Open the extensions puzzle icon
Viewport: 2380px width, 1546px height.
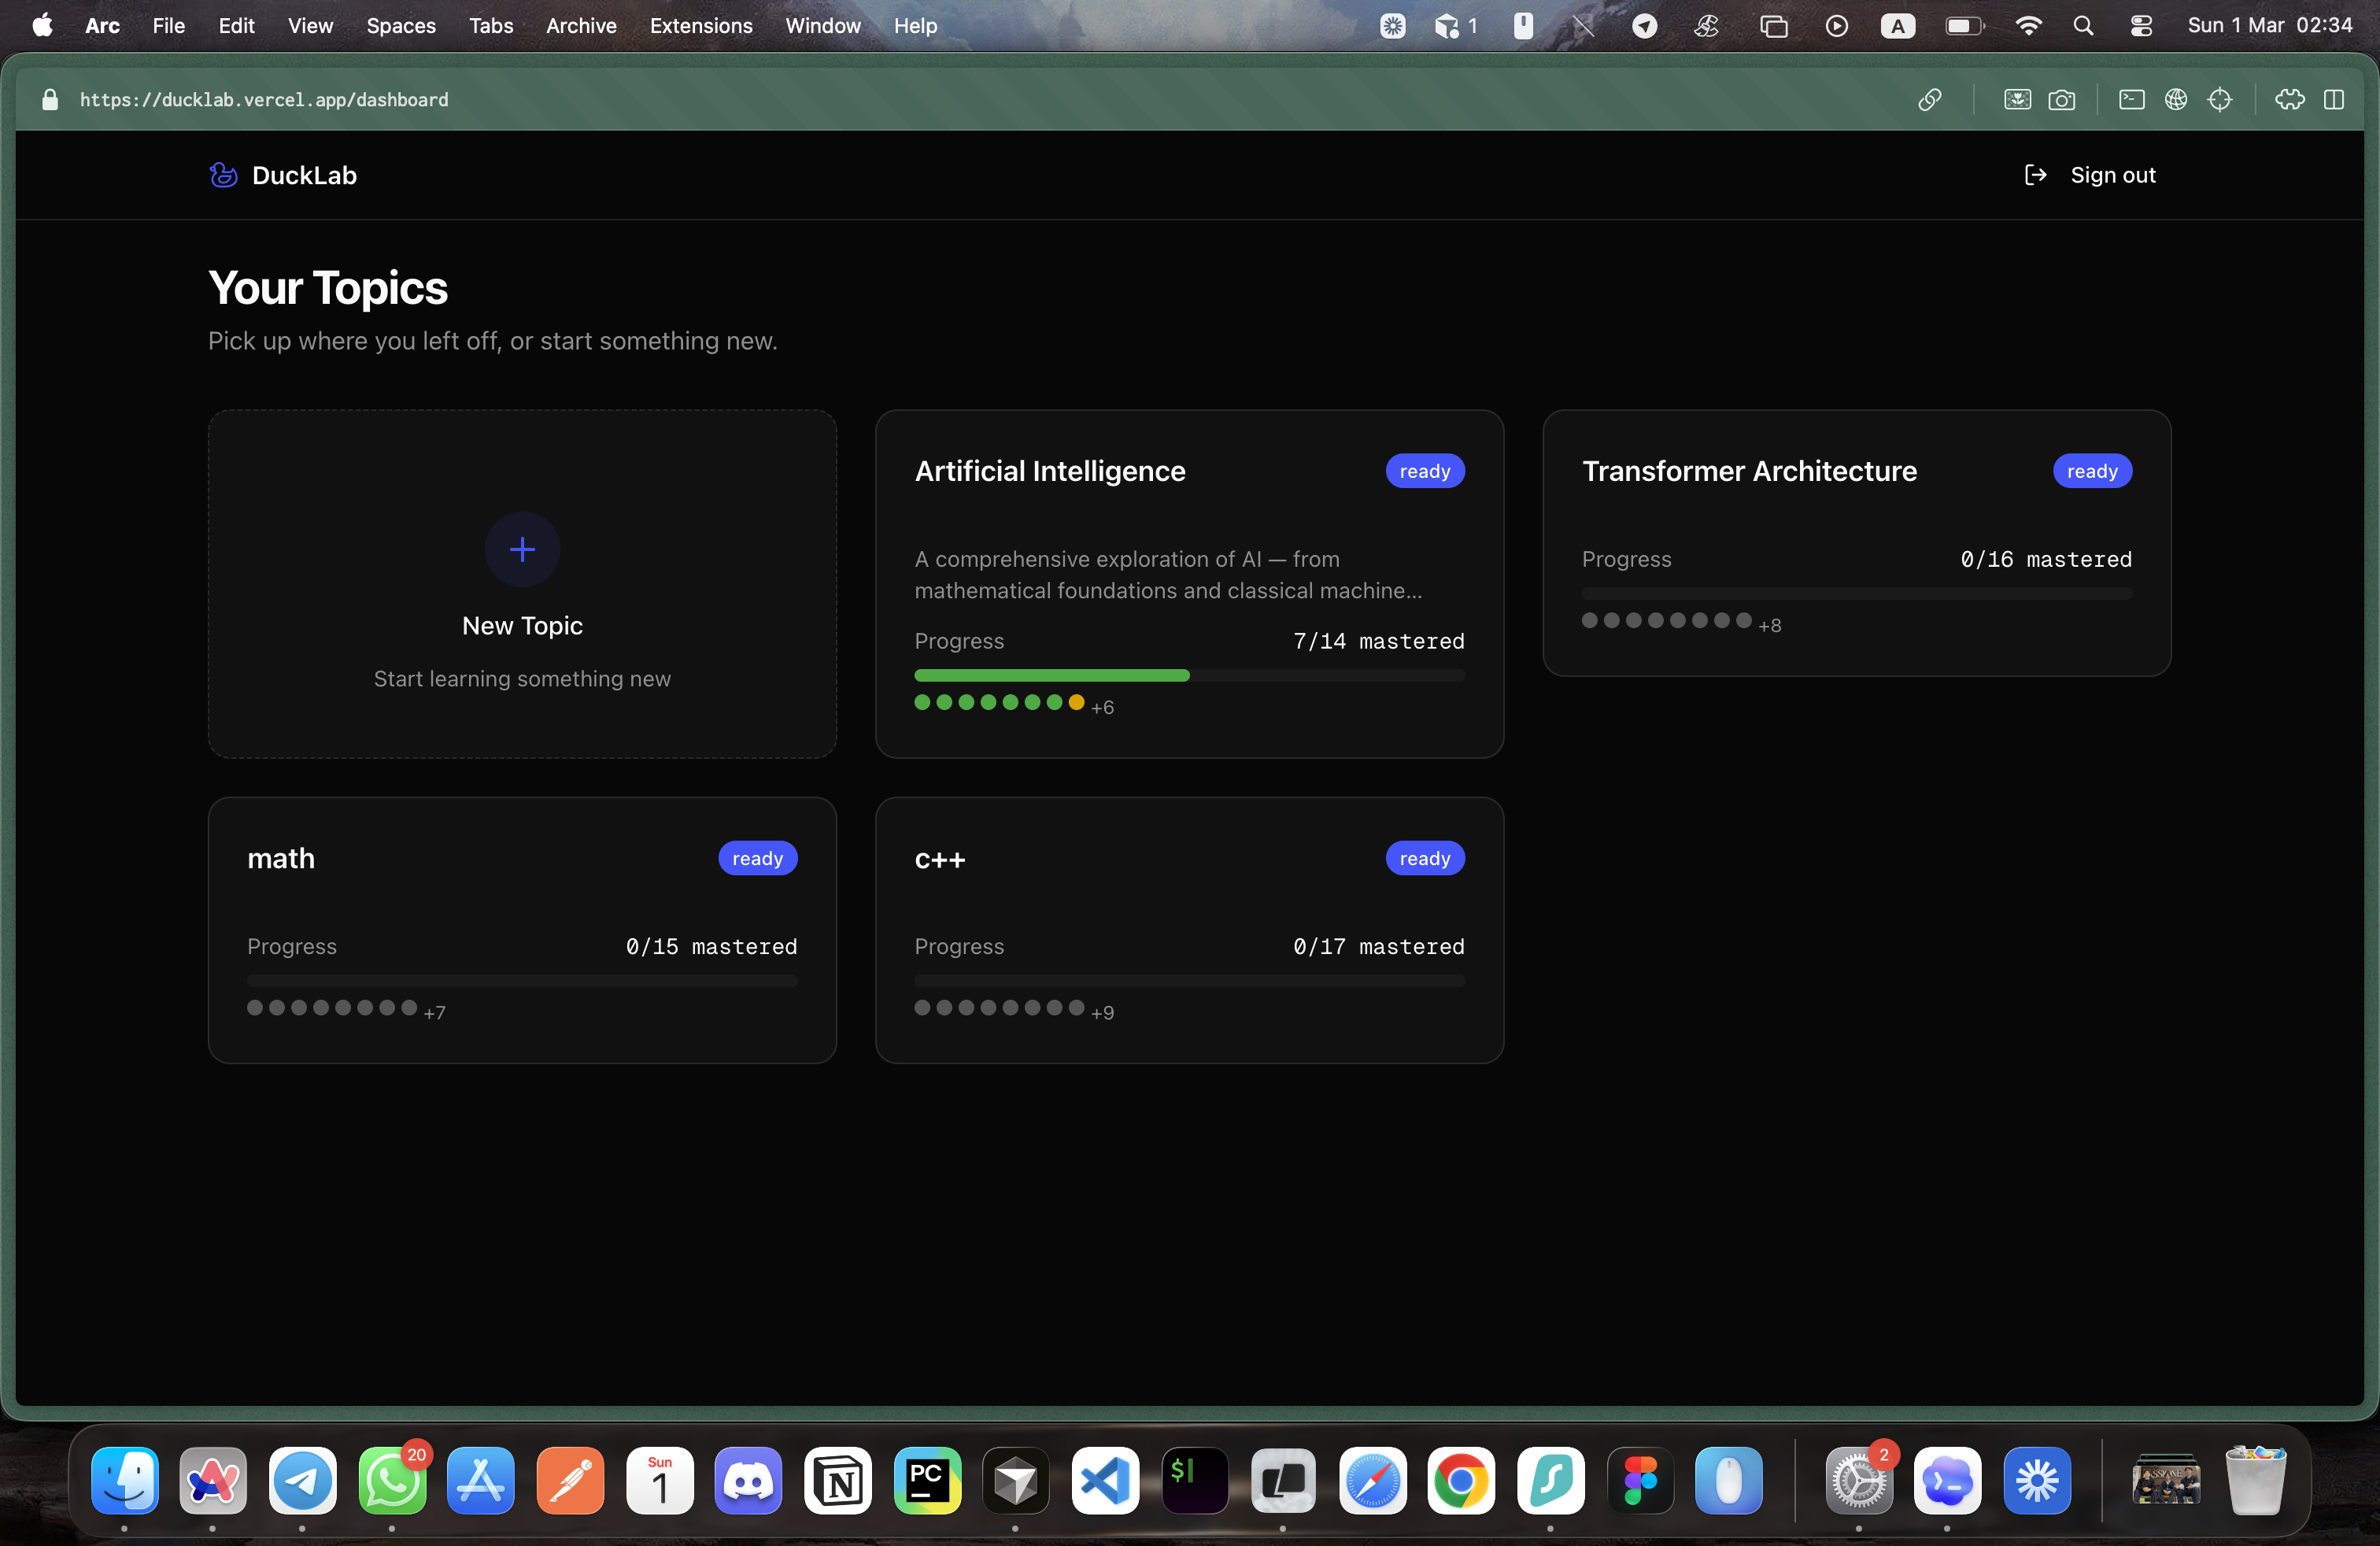[x=2289, y=99]
